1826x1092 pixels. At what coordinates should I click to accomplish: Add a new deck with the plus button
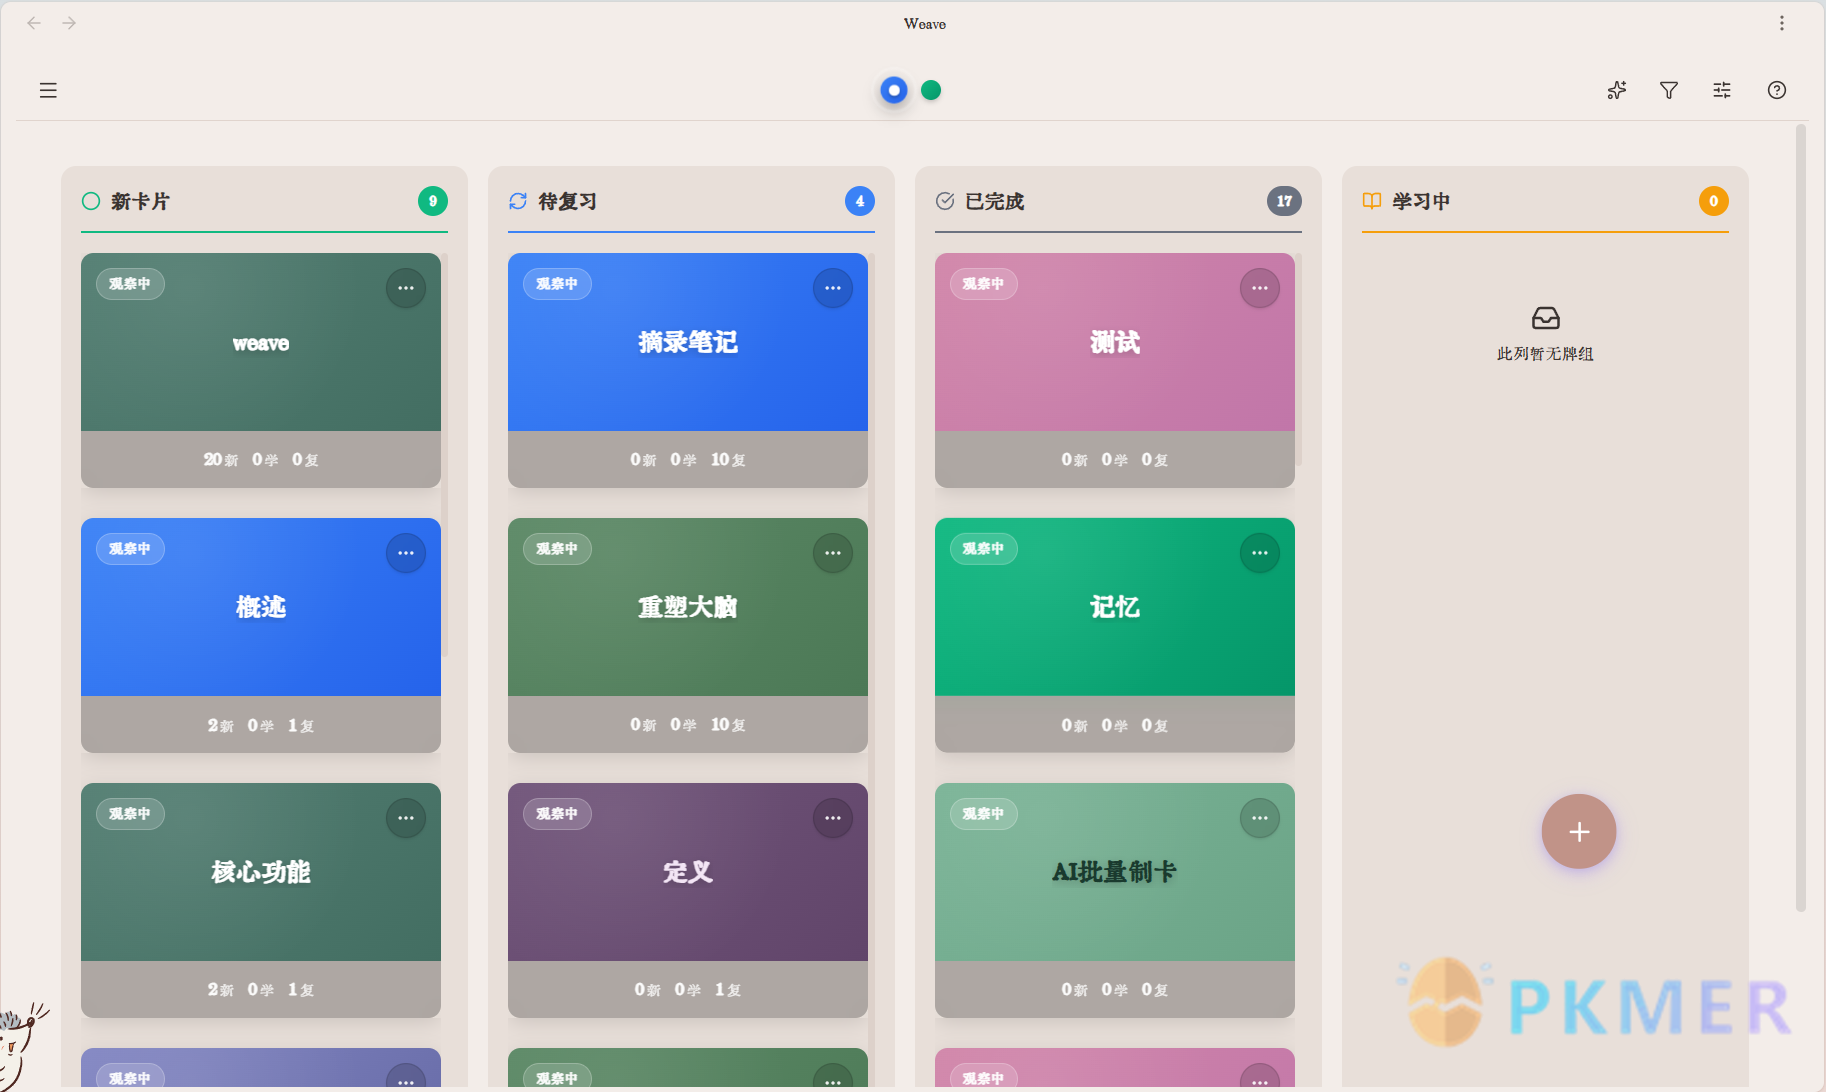1579,832
